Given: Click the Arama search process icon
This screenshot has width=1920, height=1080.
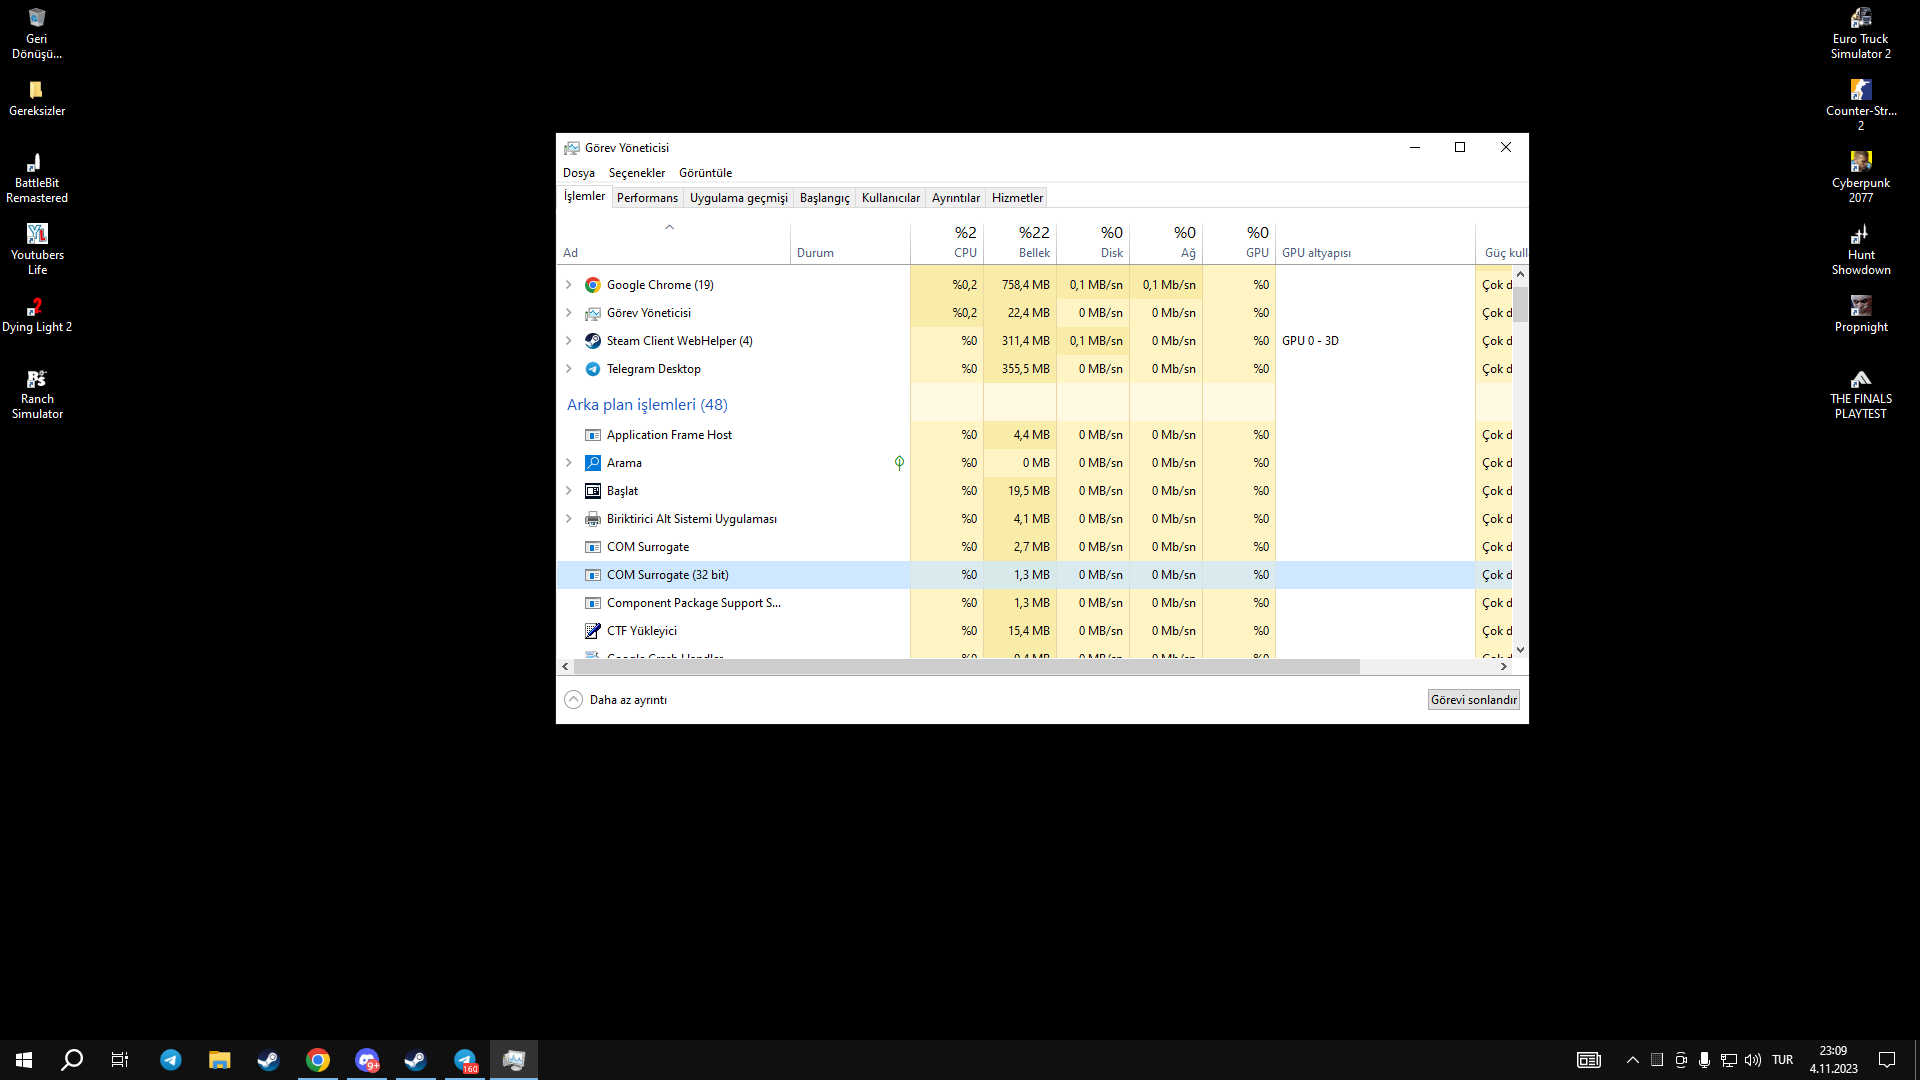Looking at the screenshot, I should (x=593, y=463).
